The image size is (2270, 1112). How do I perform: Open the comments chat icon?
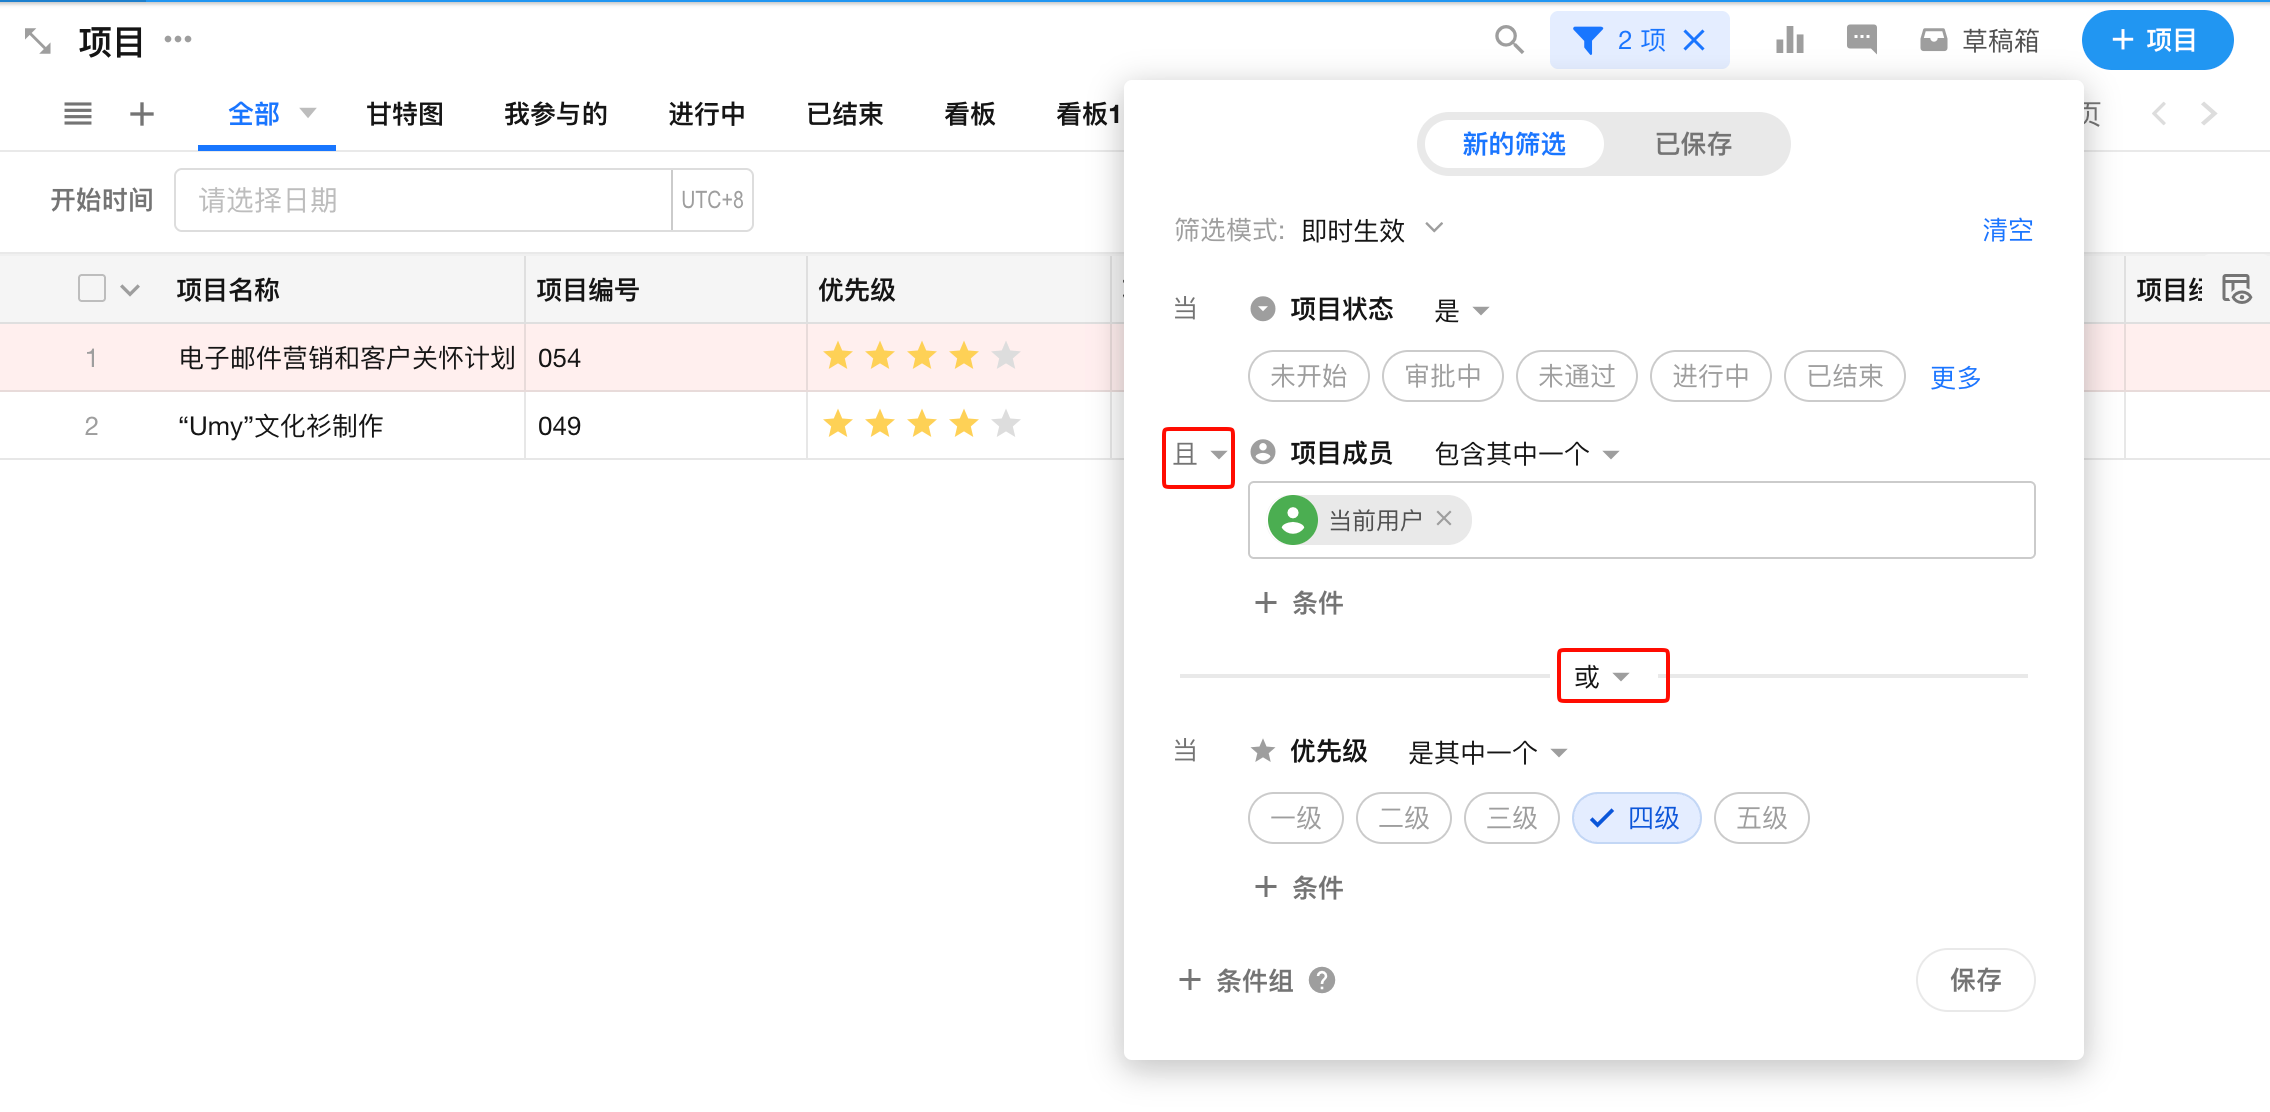click(x=1861, y=40)
